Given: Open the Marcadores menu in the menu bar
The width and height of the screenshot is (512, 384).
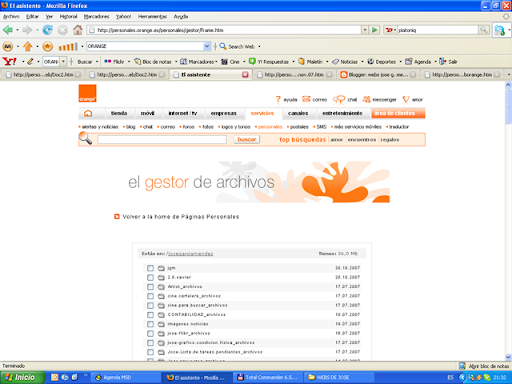Looking at the screenshot, I should 96,16.
